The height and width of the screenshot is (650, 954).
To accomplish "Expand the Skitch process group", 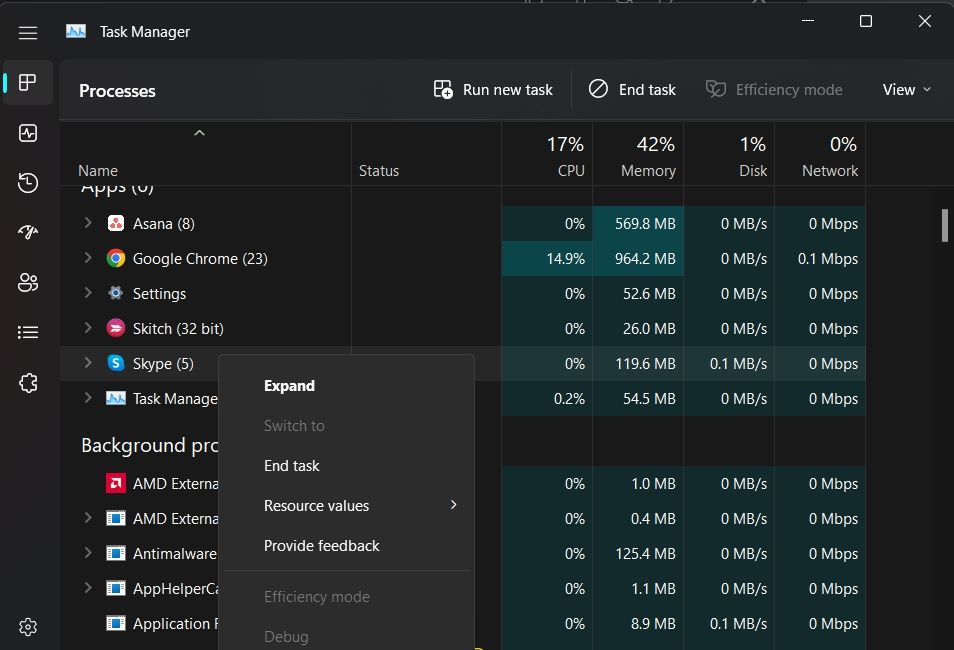I will click(88, 328).
